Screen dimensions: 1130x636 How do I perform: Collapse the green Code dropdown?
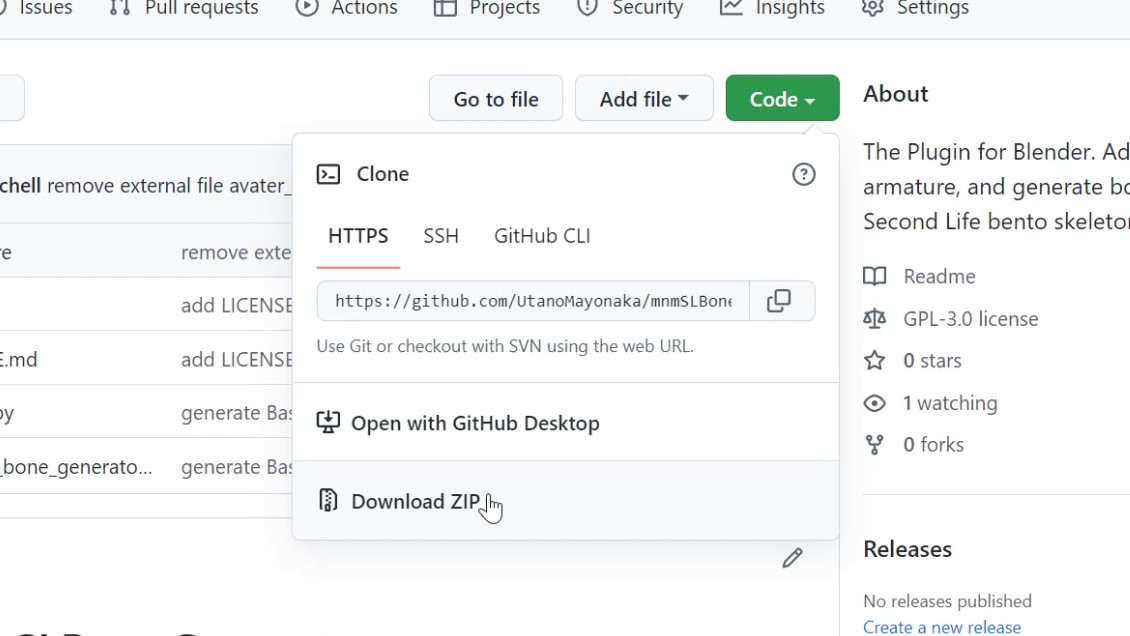click(783, 99)
